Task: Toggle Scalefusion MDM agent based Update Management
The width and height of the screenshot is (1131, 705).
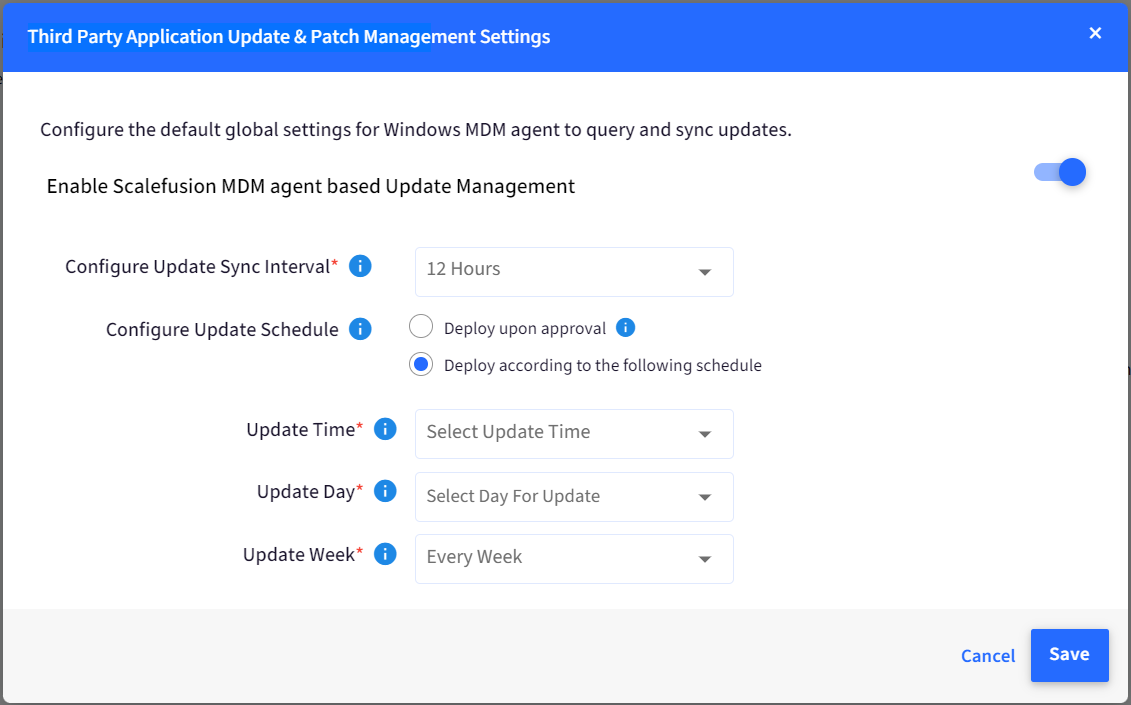Action: coord(1060,172)
